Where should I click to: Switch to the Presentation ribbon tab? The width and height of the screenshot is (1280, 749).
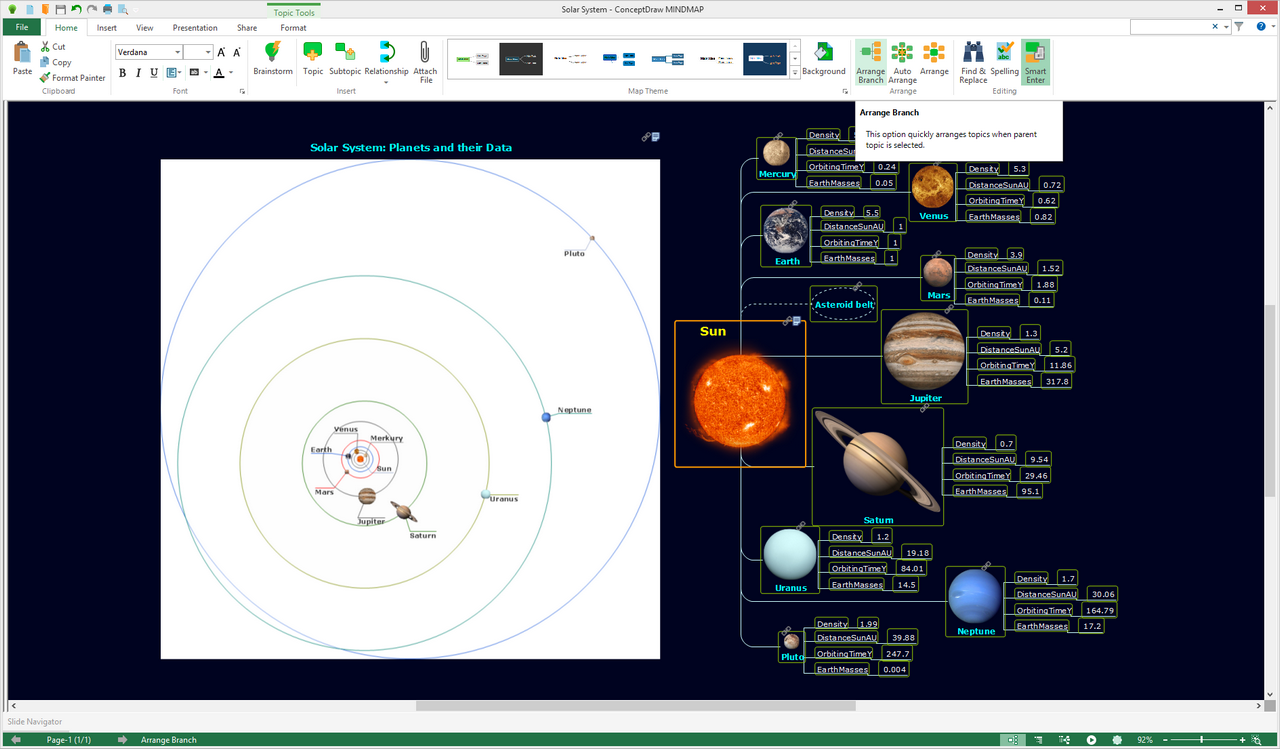195,28
